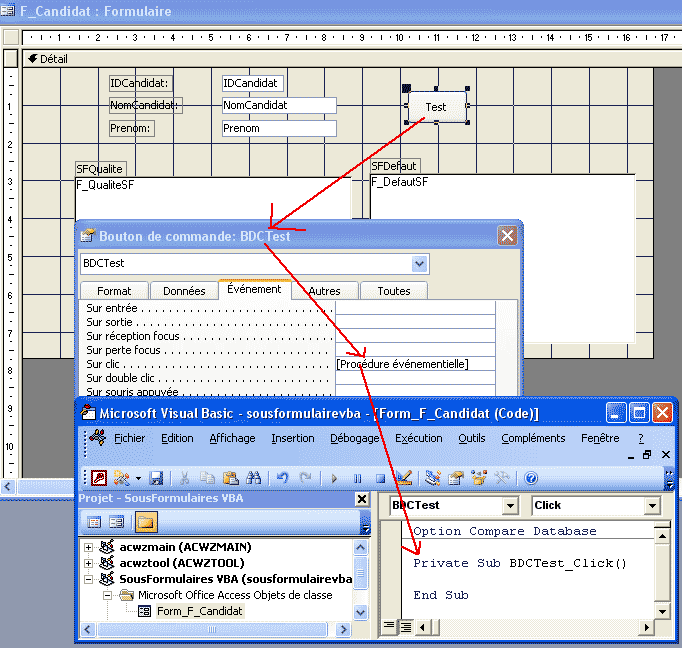Open the BDCTest object dropdown in code window

(x=510, y=505)
